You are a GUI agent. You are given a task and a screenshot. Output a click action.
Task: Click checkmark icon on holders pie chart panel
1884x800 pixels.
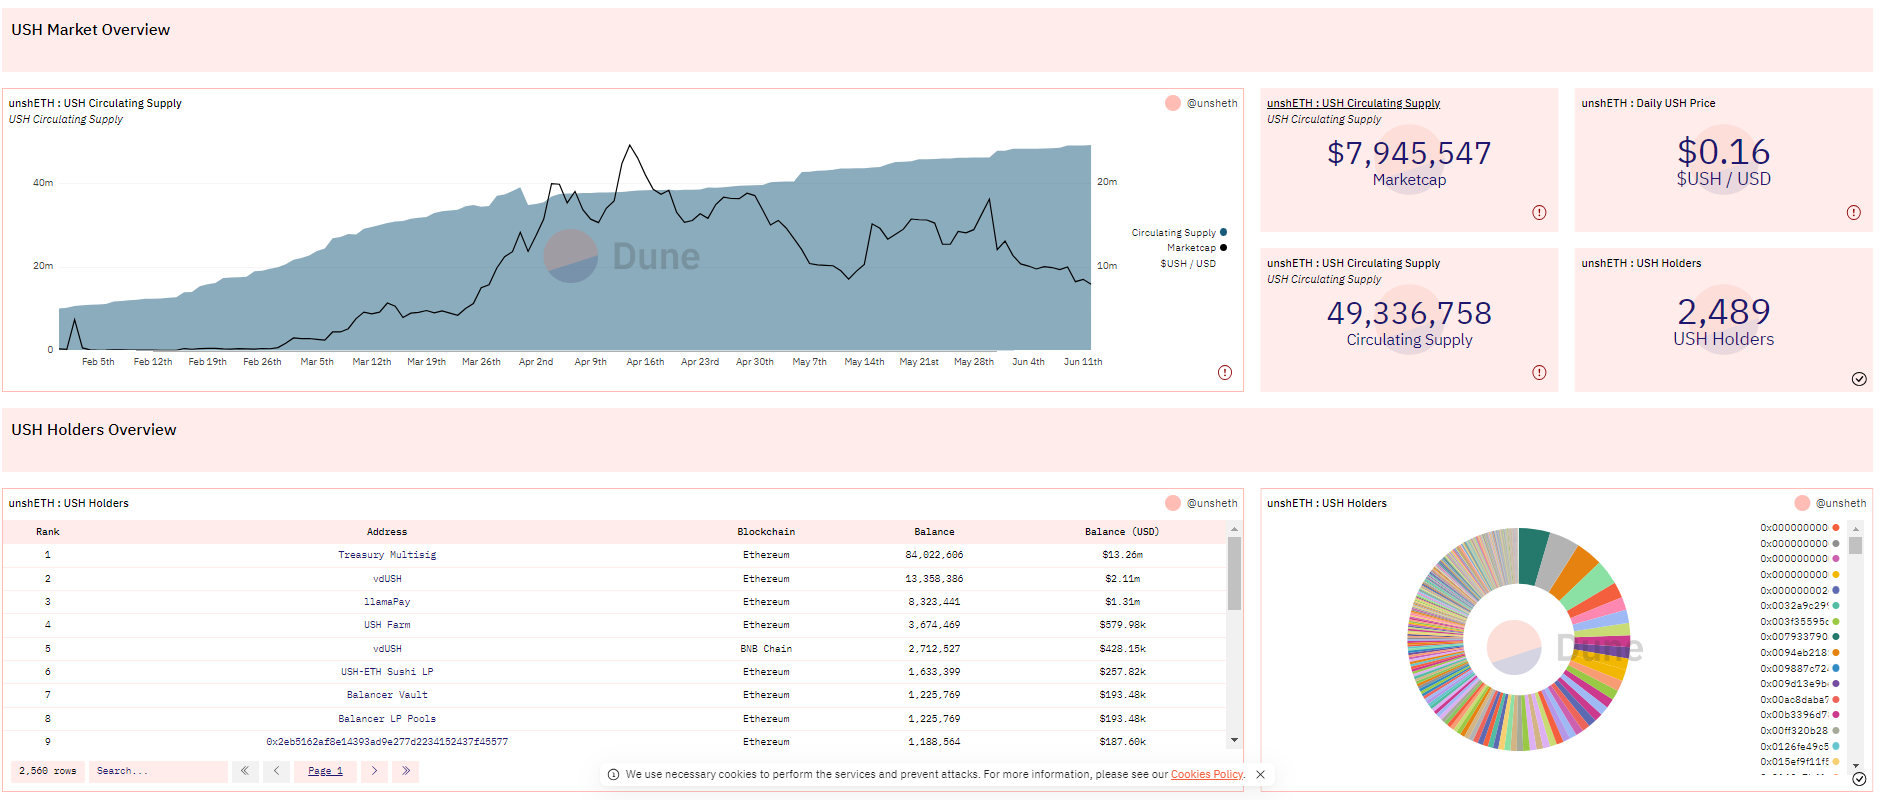1859,779
